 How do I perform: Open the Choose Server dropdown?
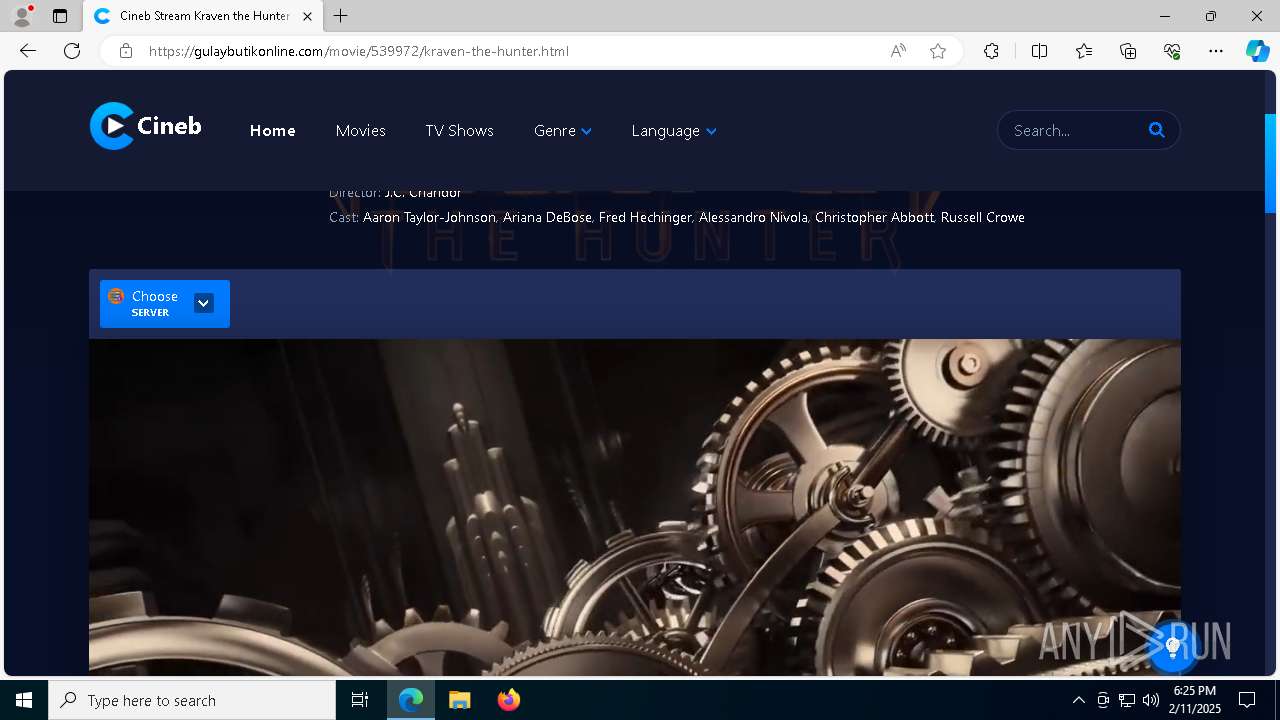tap(165, 303)
